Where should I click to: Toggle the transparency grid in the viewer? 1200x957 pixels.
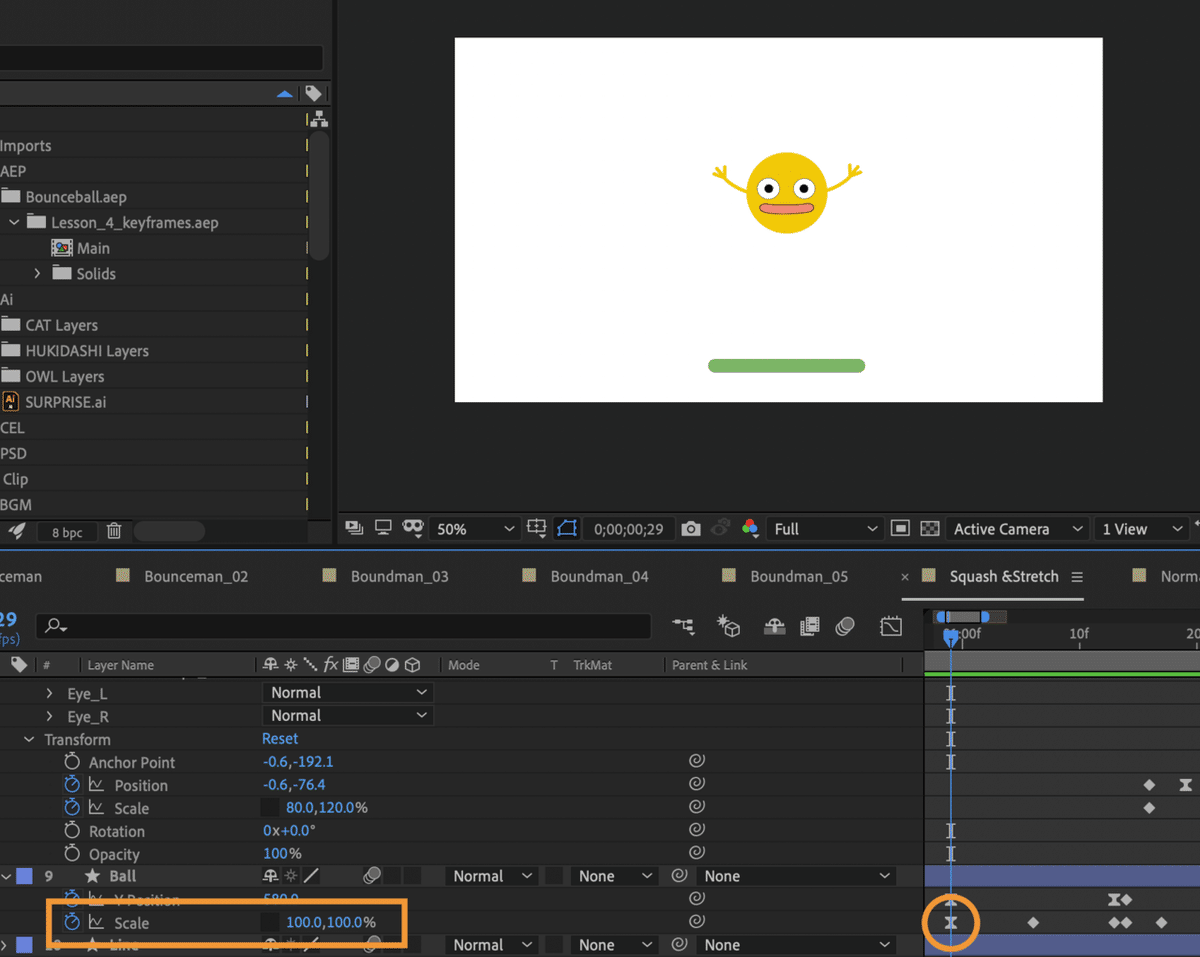(930, 529)
